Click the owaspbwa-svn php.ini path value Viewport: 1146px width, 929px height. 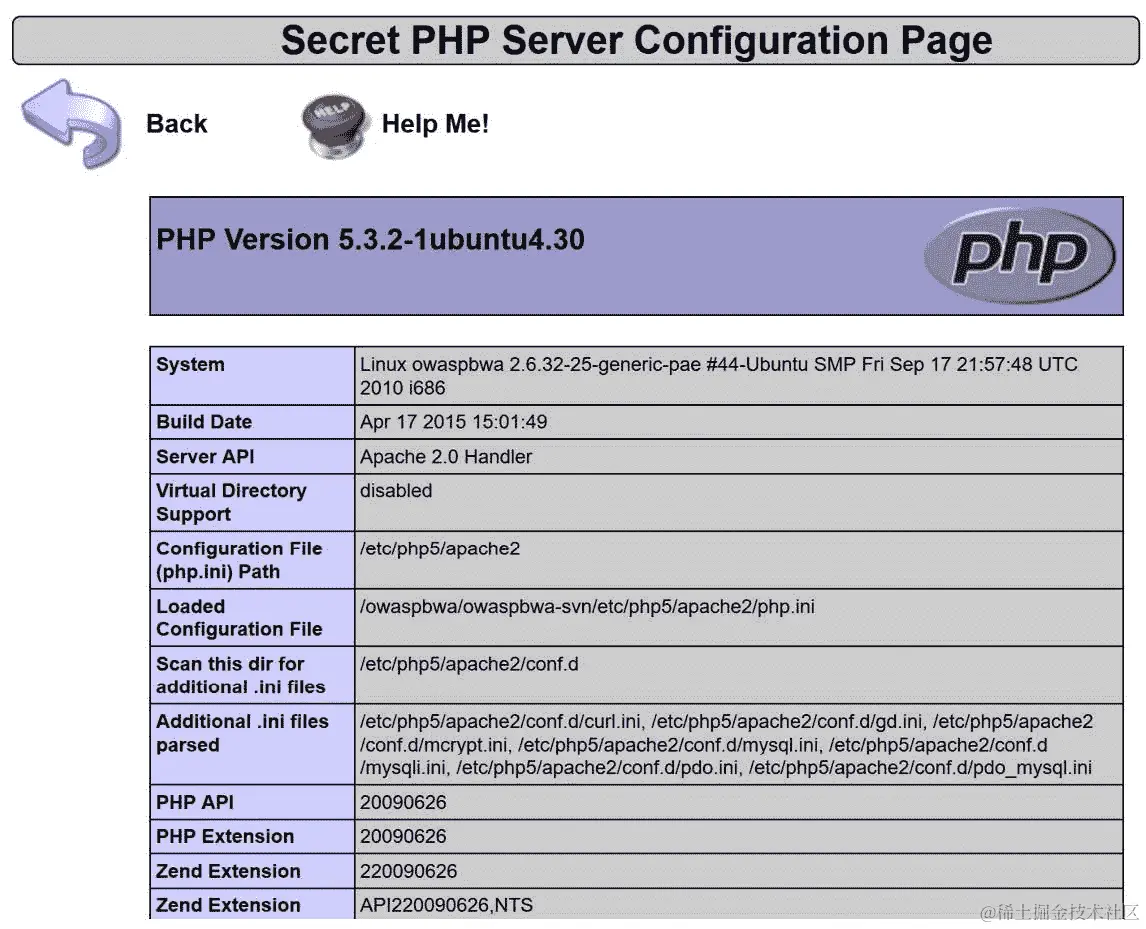587,607
